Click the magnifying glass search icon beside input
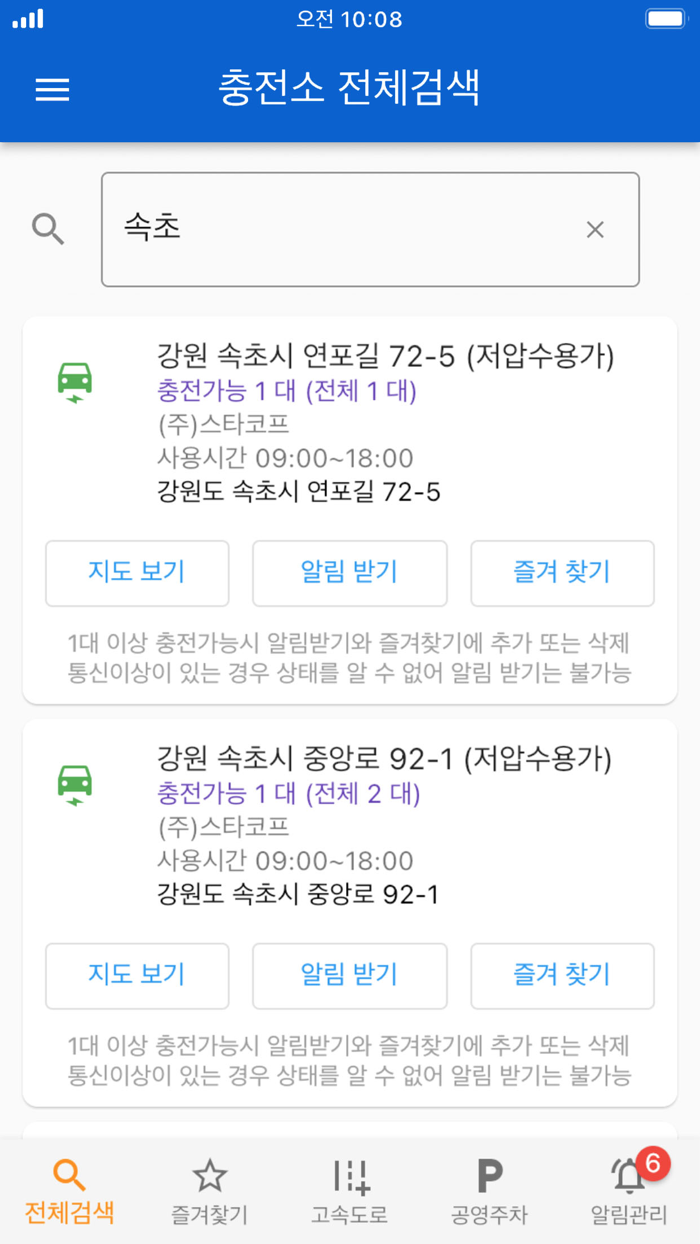 48,229
